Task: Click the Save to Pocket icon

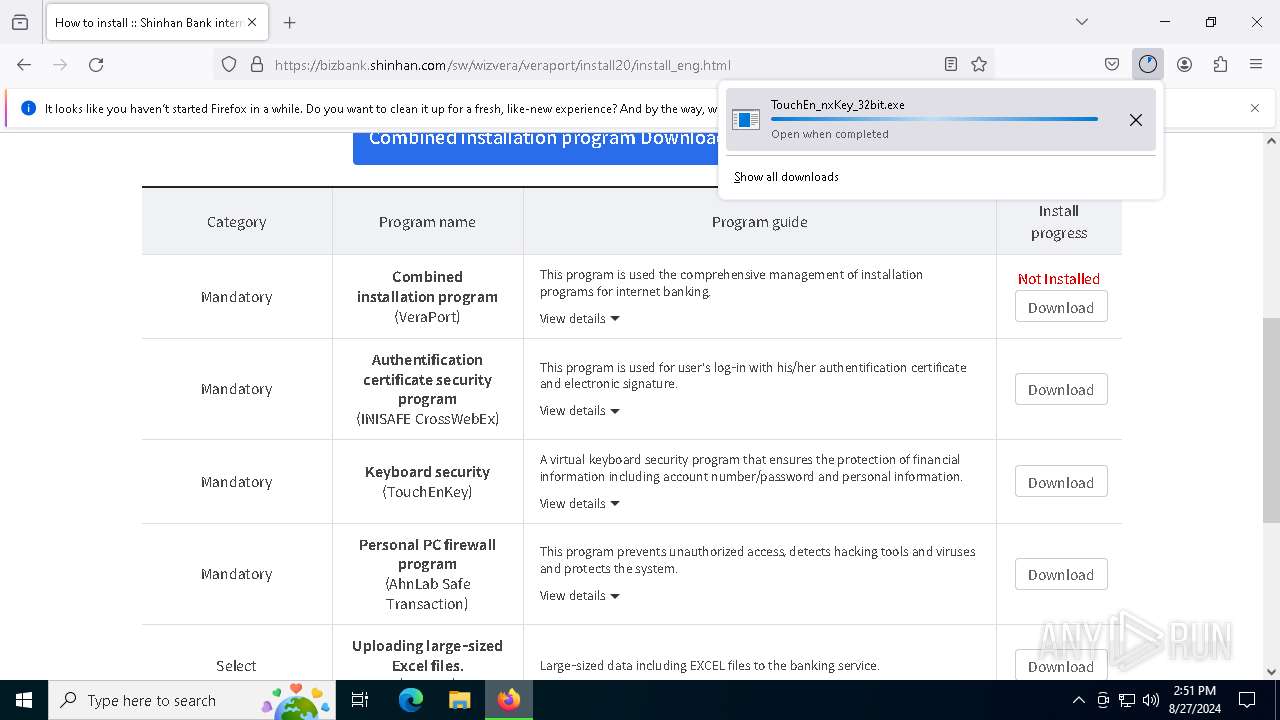Action: click(x=1111, y=64)
